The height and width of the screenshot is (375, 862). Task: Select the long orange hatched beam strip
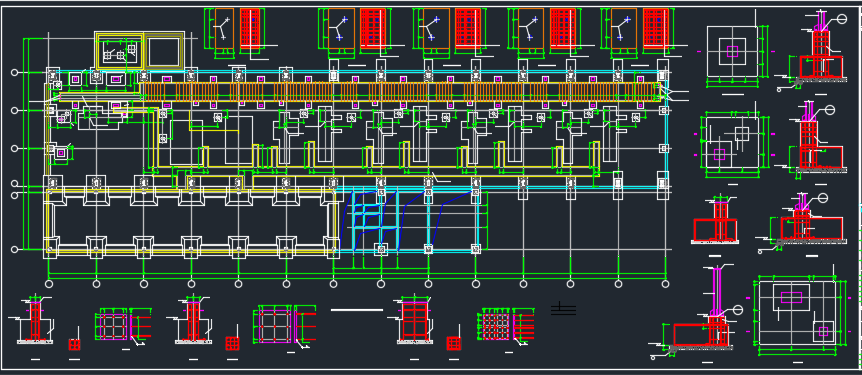click(x=400, y=92)
